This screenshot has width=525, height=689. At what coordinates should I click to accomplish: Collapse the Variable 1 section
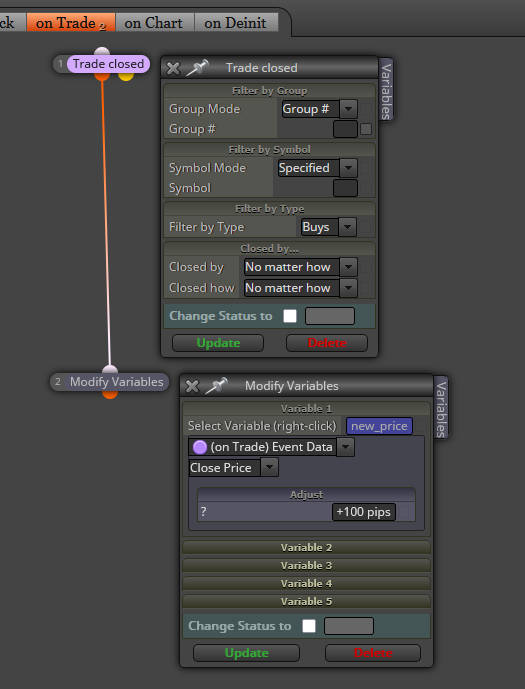pyautogui.click(x=306, y=409)
